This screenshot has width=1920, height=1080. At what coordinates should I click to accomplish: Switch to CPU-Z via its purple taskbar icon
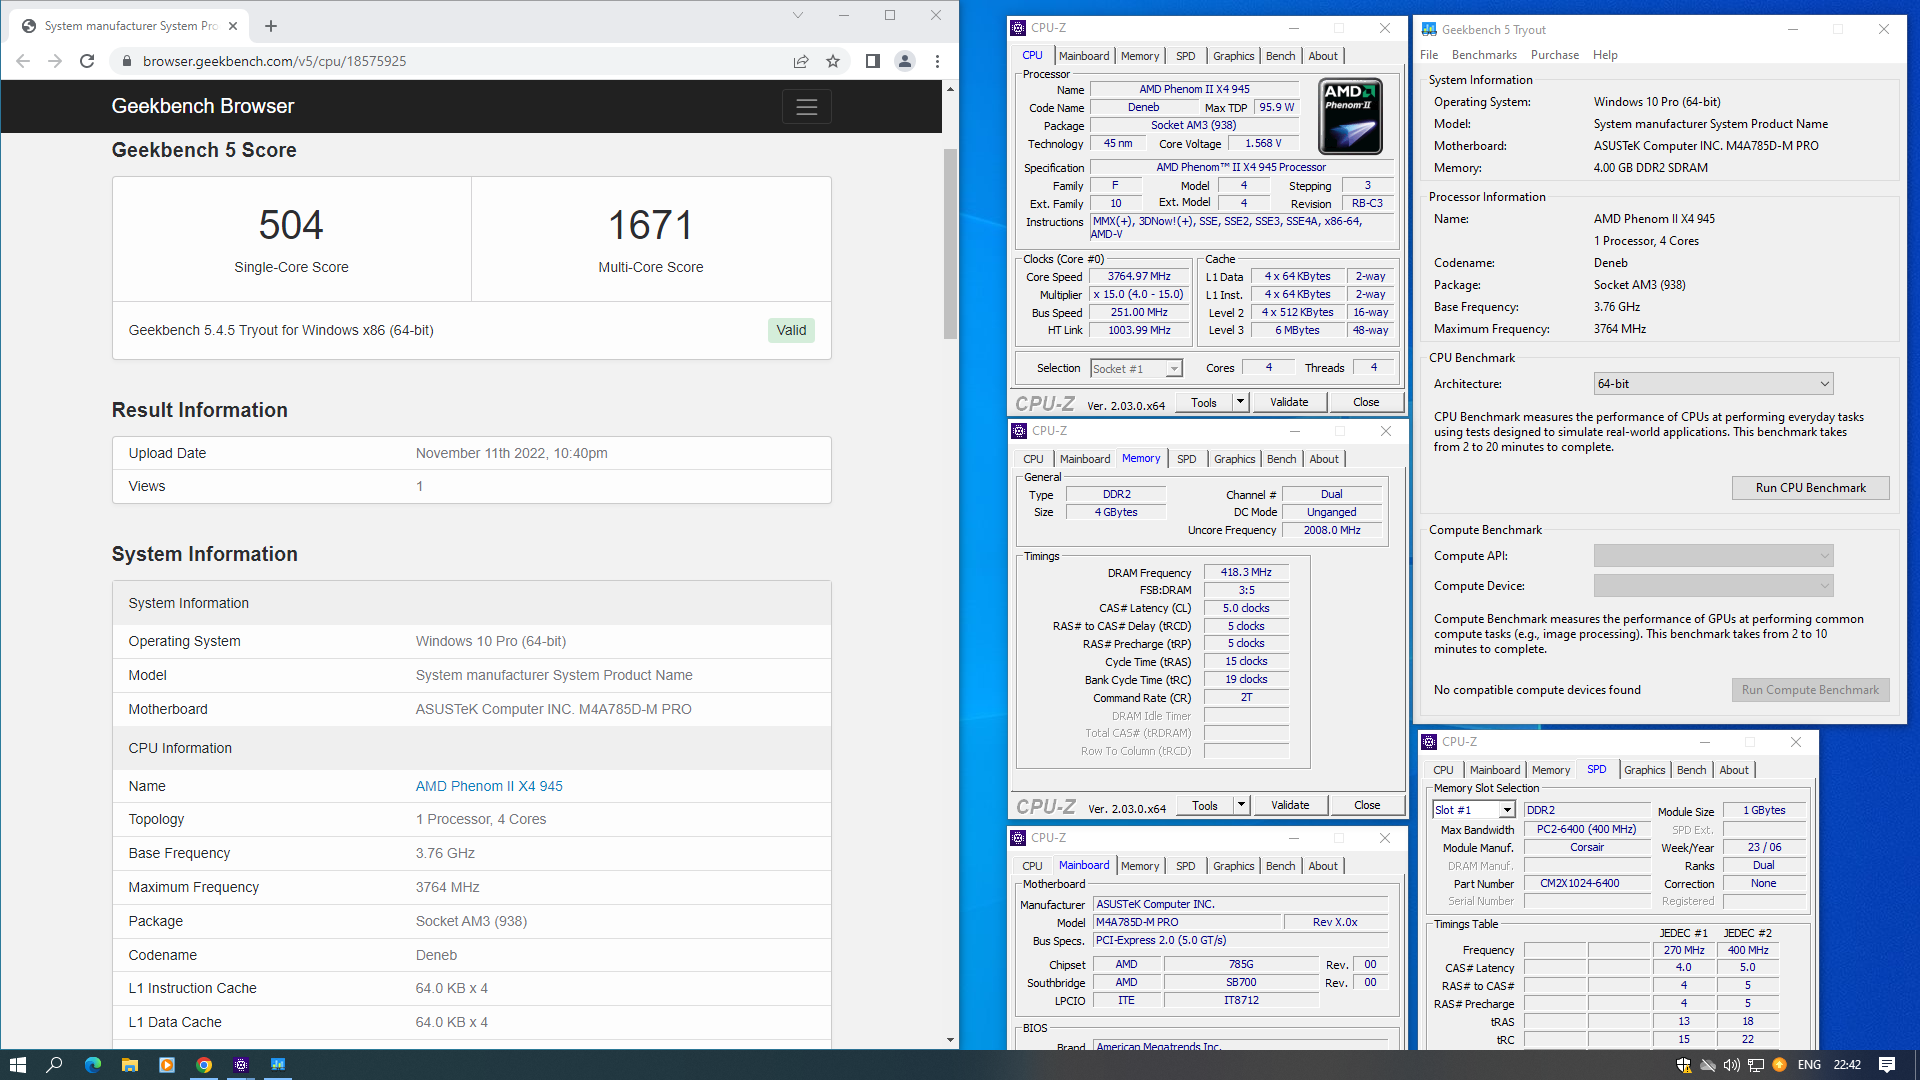(241, 1065)
